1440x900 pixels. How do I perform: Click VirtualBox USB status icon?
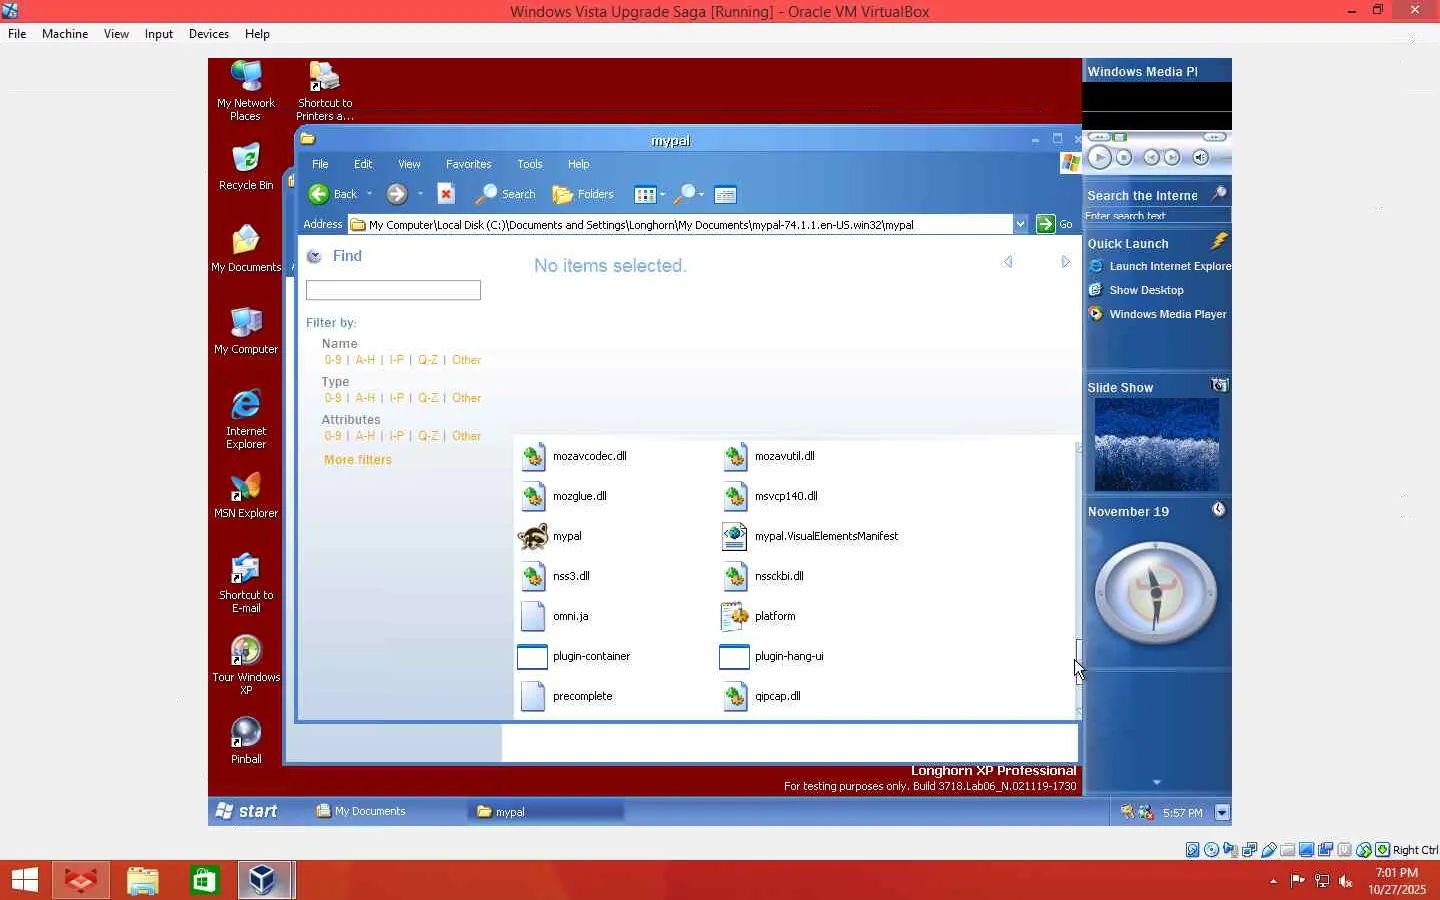click(1269, 850)
